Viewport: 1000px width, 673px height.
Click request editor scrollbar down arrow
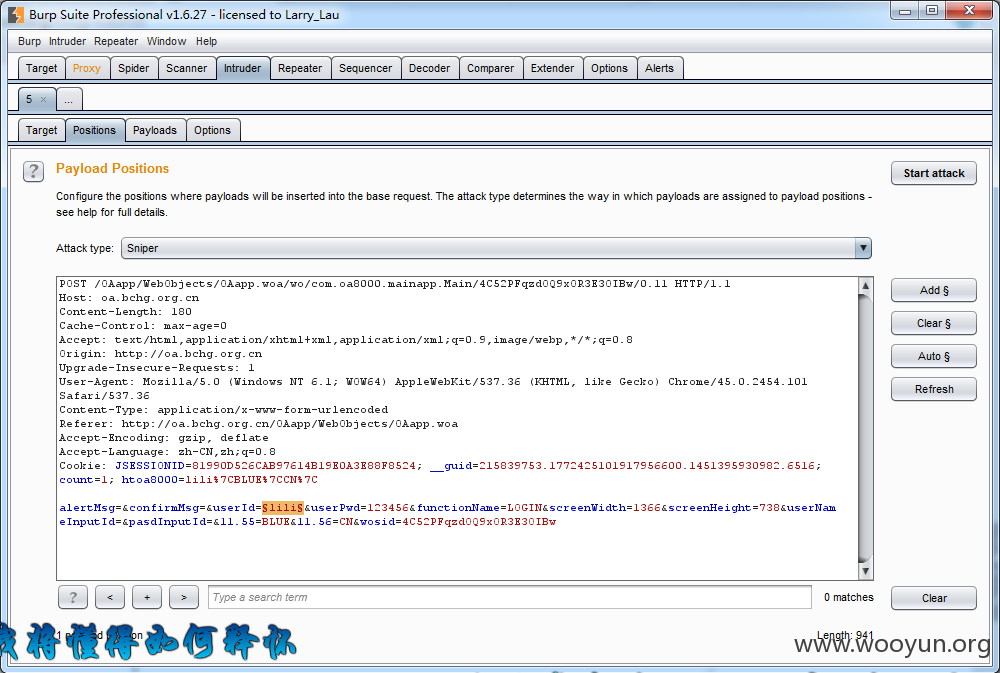click(x=865, y=572)
